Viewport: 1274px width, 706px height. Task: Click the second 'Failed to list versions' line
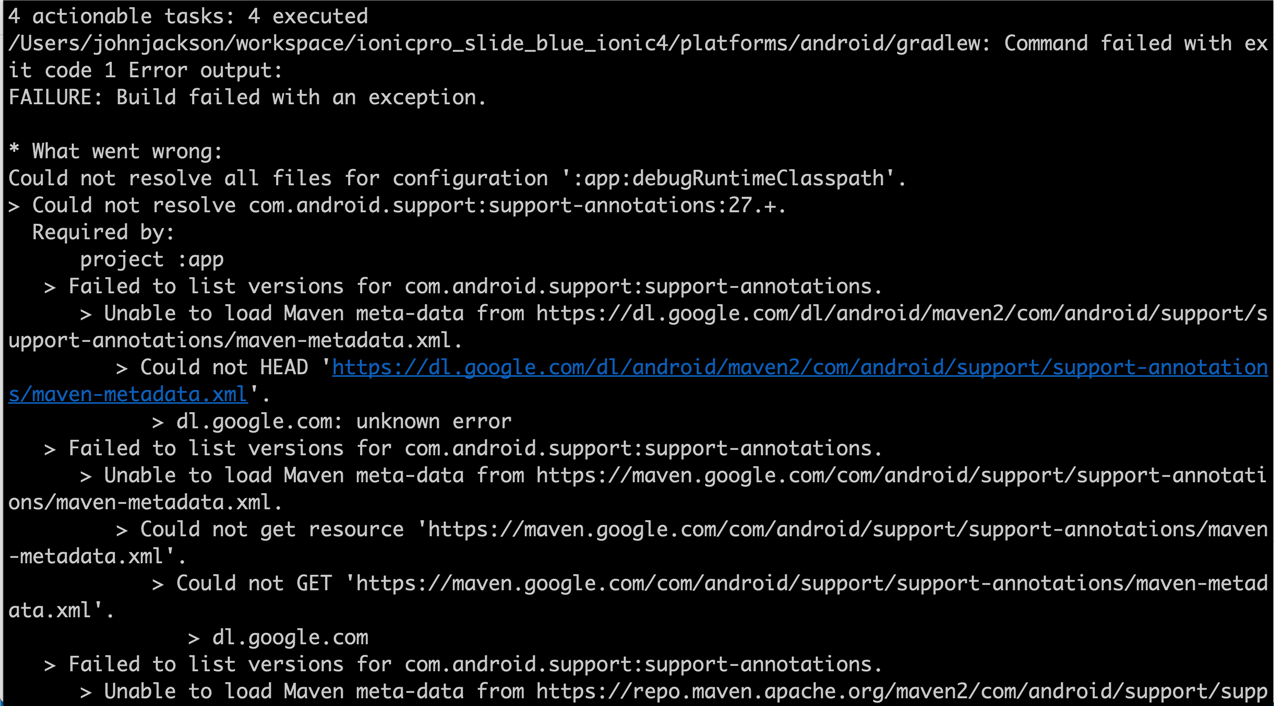464,448
